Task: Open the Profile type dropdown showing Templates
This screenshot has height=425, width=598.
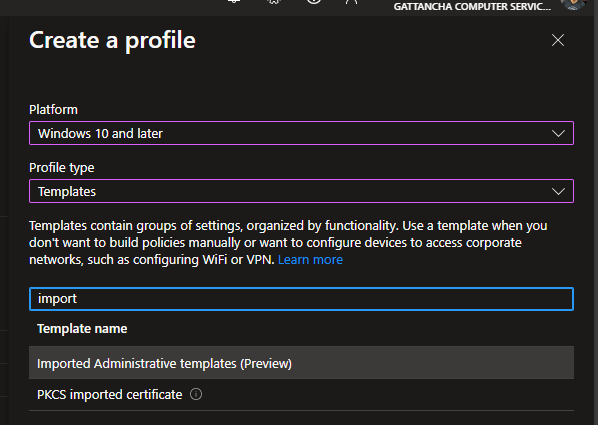Action: (x=301, y=191)
